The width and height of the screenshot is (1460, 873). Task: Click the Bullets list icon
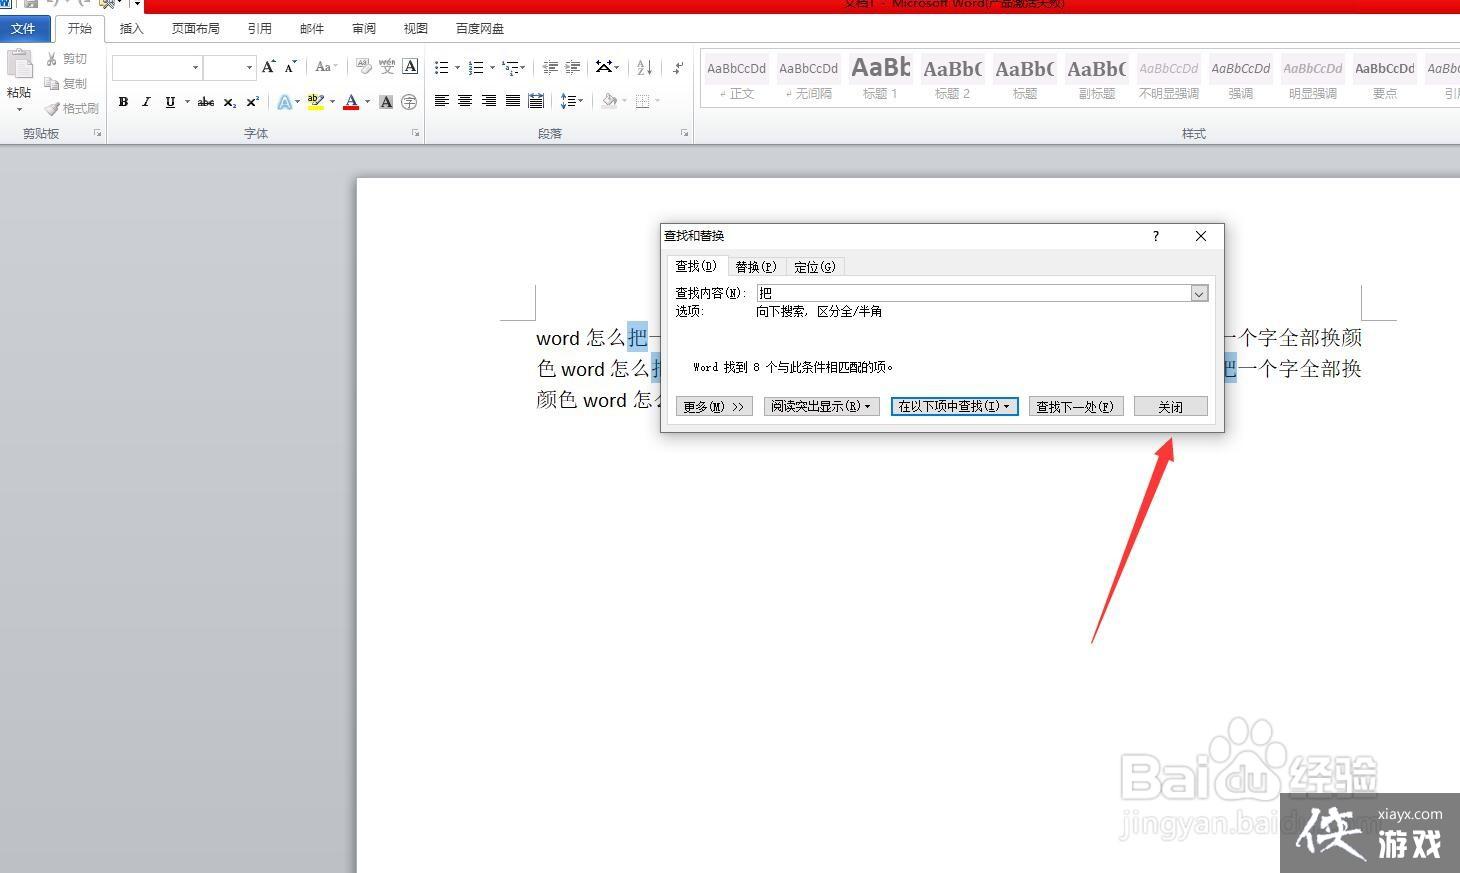click(x=441, y=68)
